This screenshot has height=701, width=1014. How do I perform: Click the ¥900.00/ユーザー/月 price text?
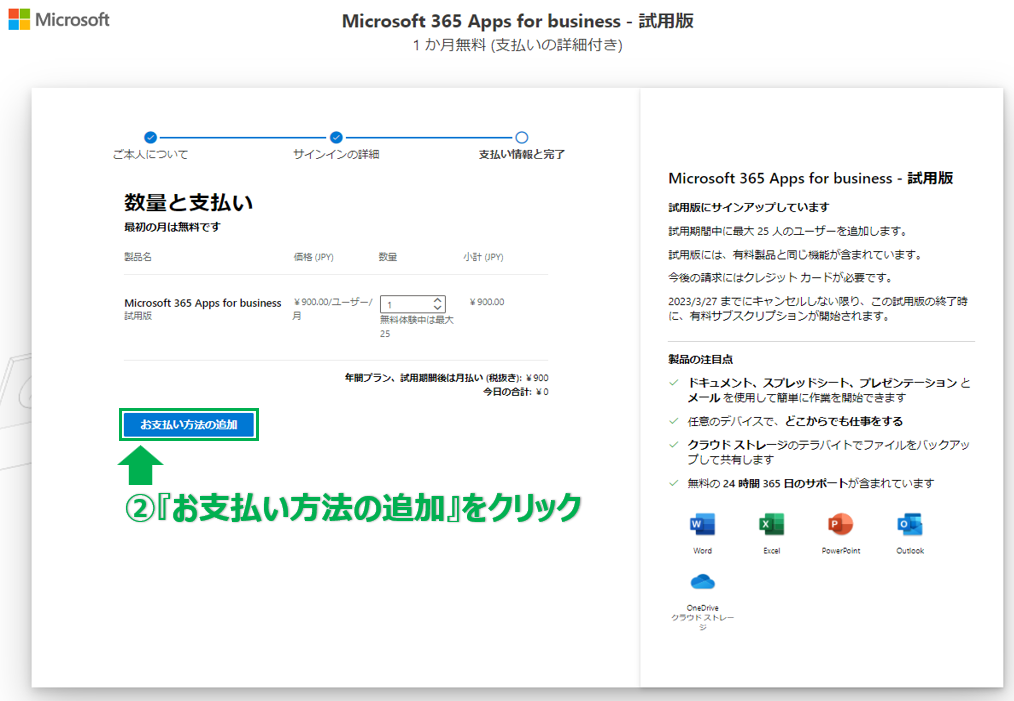click(333, 308)
